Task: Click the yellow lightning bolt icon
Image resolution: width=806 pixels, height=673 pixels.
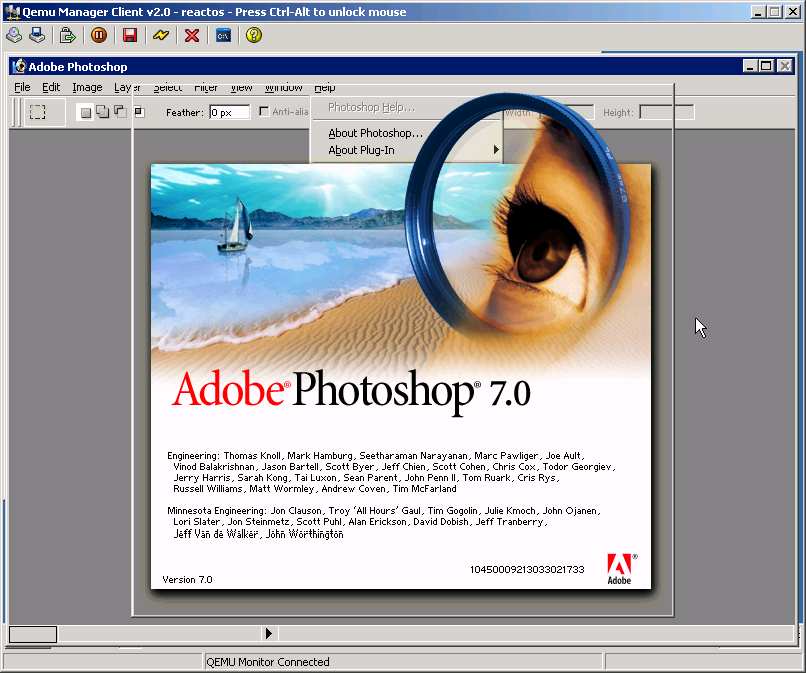Action: (x=161, y=35)
